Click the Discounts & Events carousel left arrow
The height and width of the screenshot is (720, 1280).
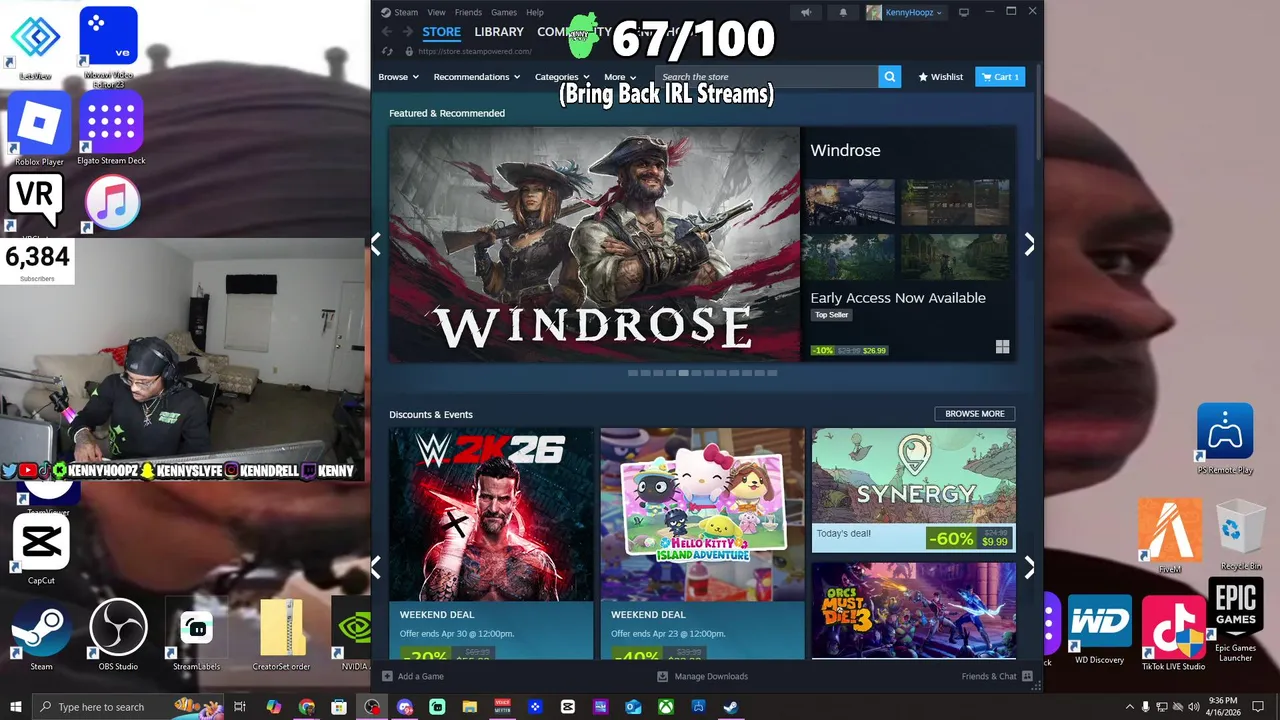[x=376, y=567]
